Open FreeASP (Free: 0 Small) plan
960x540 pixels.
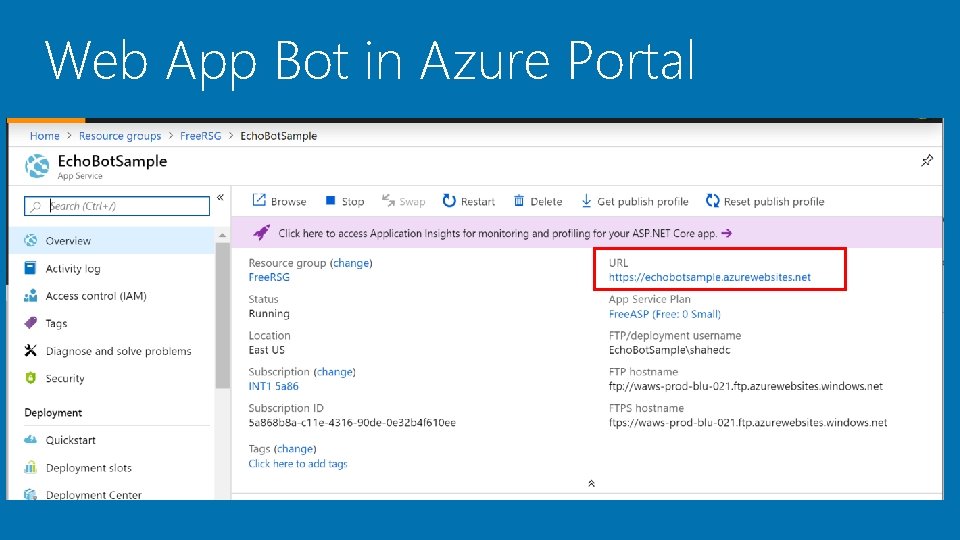(x=664, y=313)
